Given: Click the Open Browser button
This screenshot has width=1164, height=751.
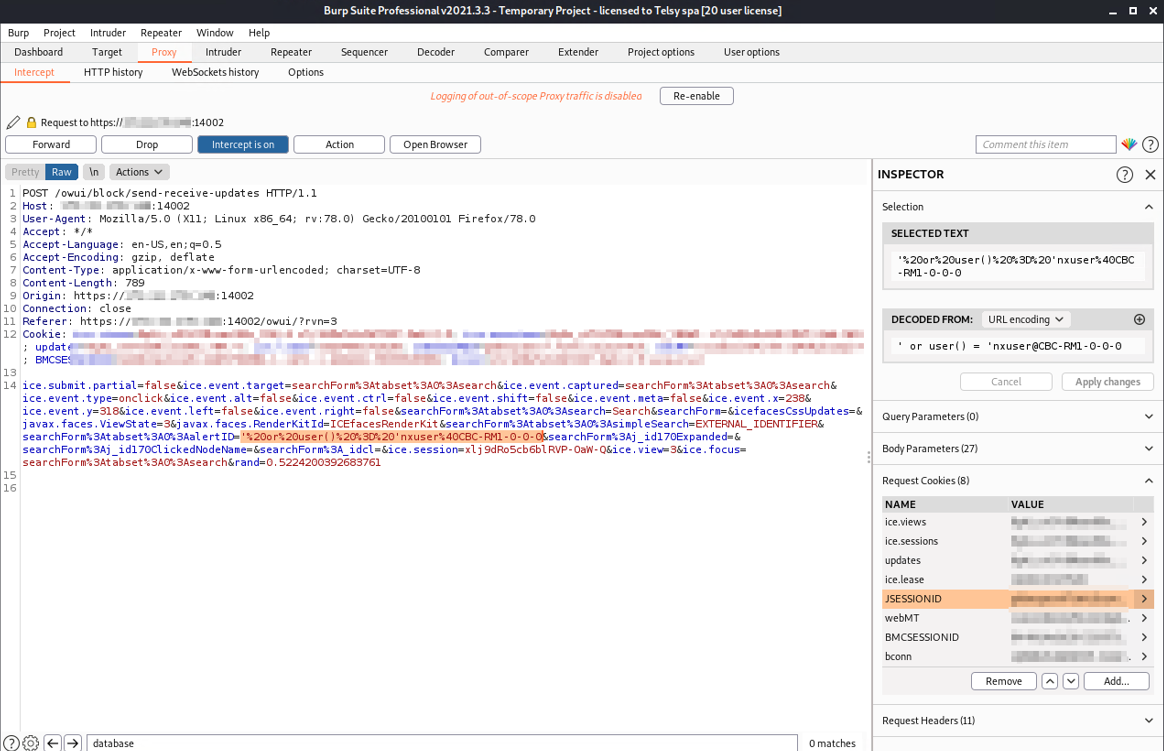Looking at the screenshot, I should point(435,145).
